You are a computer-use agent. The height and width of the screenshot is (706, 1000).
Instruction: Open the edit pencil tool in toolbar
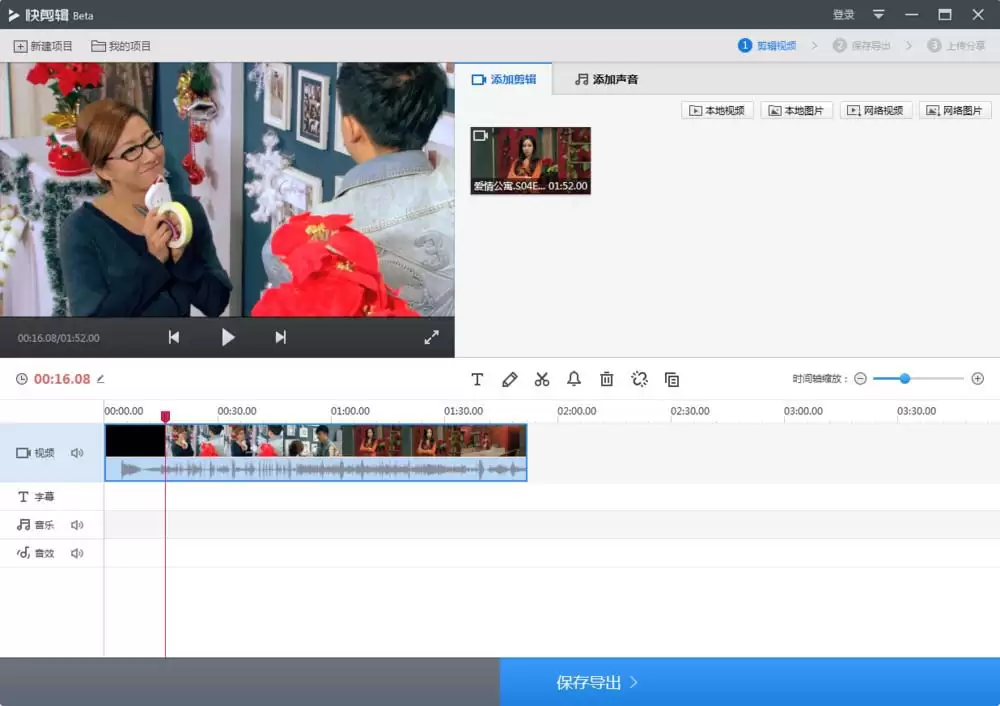point(510,379)
